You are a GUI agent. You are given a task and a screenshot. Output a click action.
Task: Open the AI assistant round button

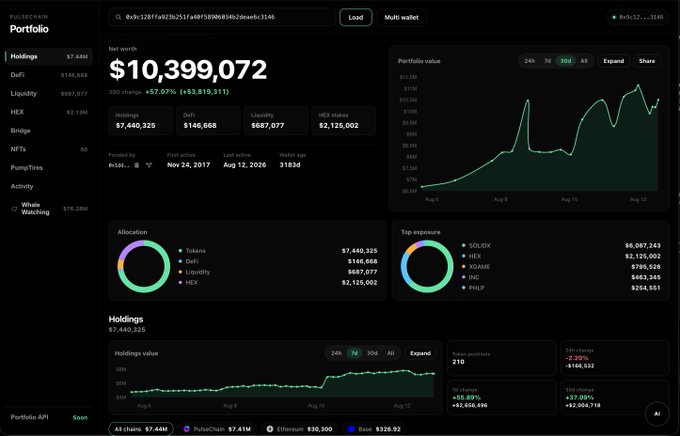657,413
